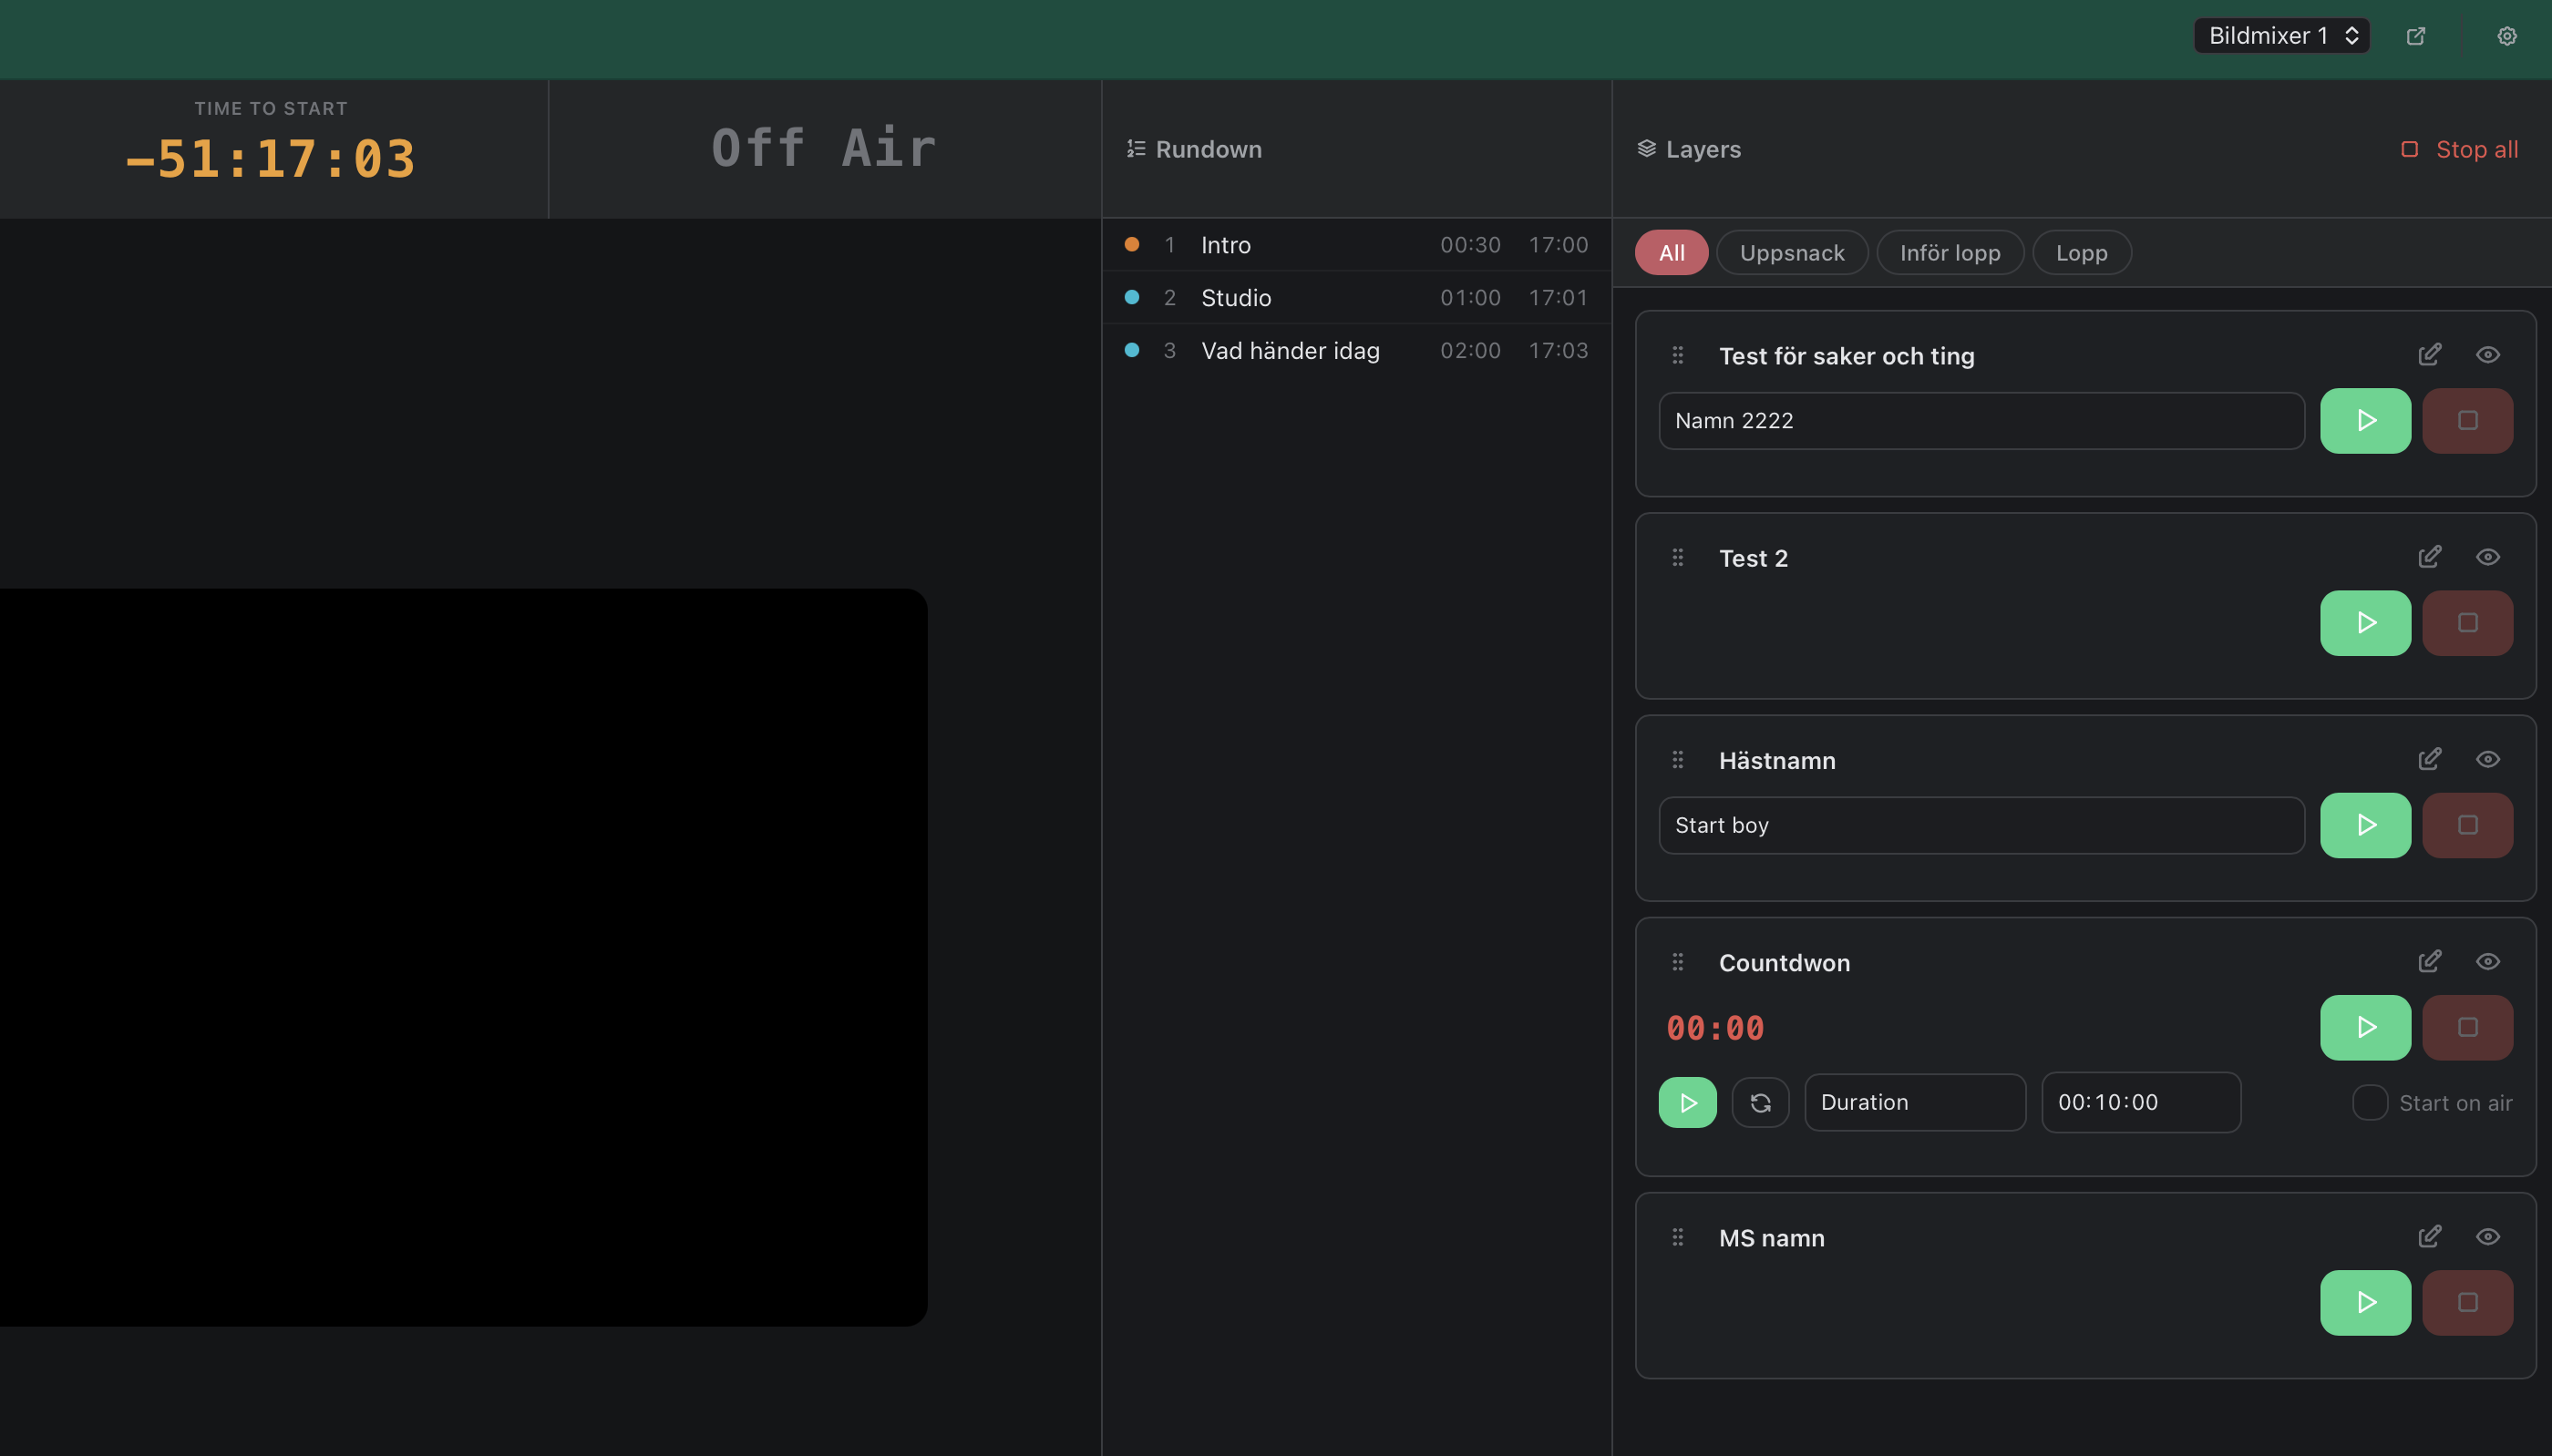Toggle visibility of Test för saker och ting
The image size is (2552, 1456).
pyautogui.click(x=2488, y=355)
